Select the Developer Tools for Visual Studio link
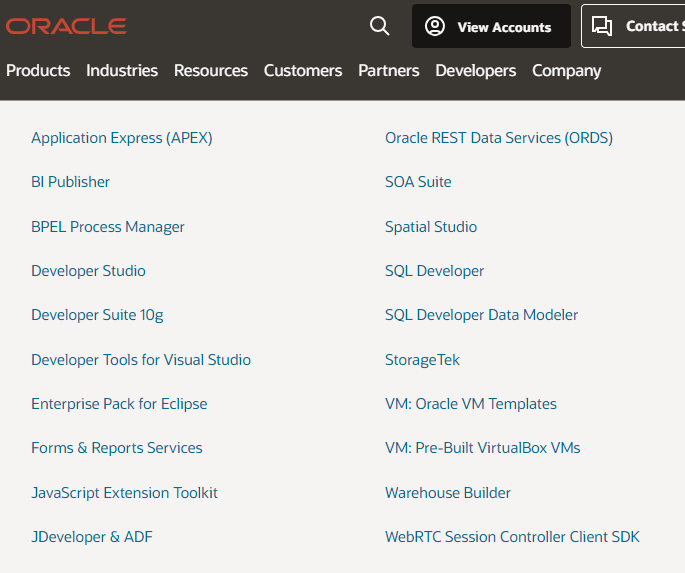This screenshot has width=685, height=573. click(x=141, y=360)
